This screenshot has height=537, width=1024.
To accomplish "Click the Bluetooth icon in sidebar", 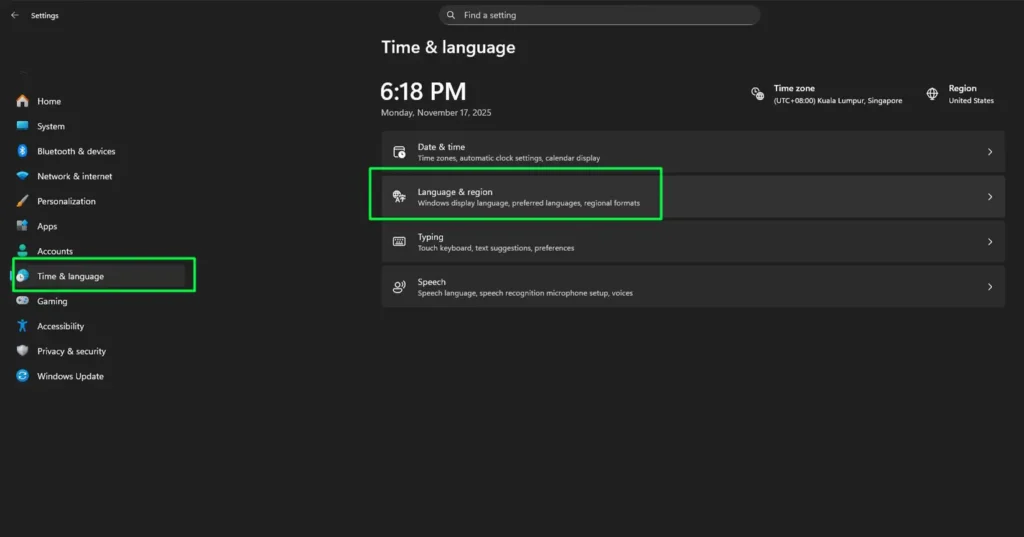I will pyautogui.click(x=22, y=151).
